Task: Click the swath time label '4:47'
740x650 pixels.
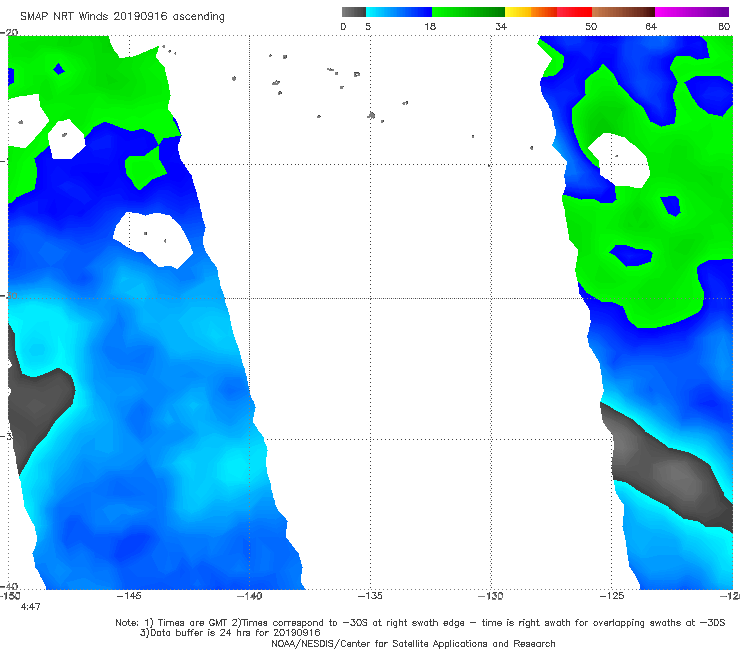Action: point(30,607)
